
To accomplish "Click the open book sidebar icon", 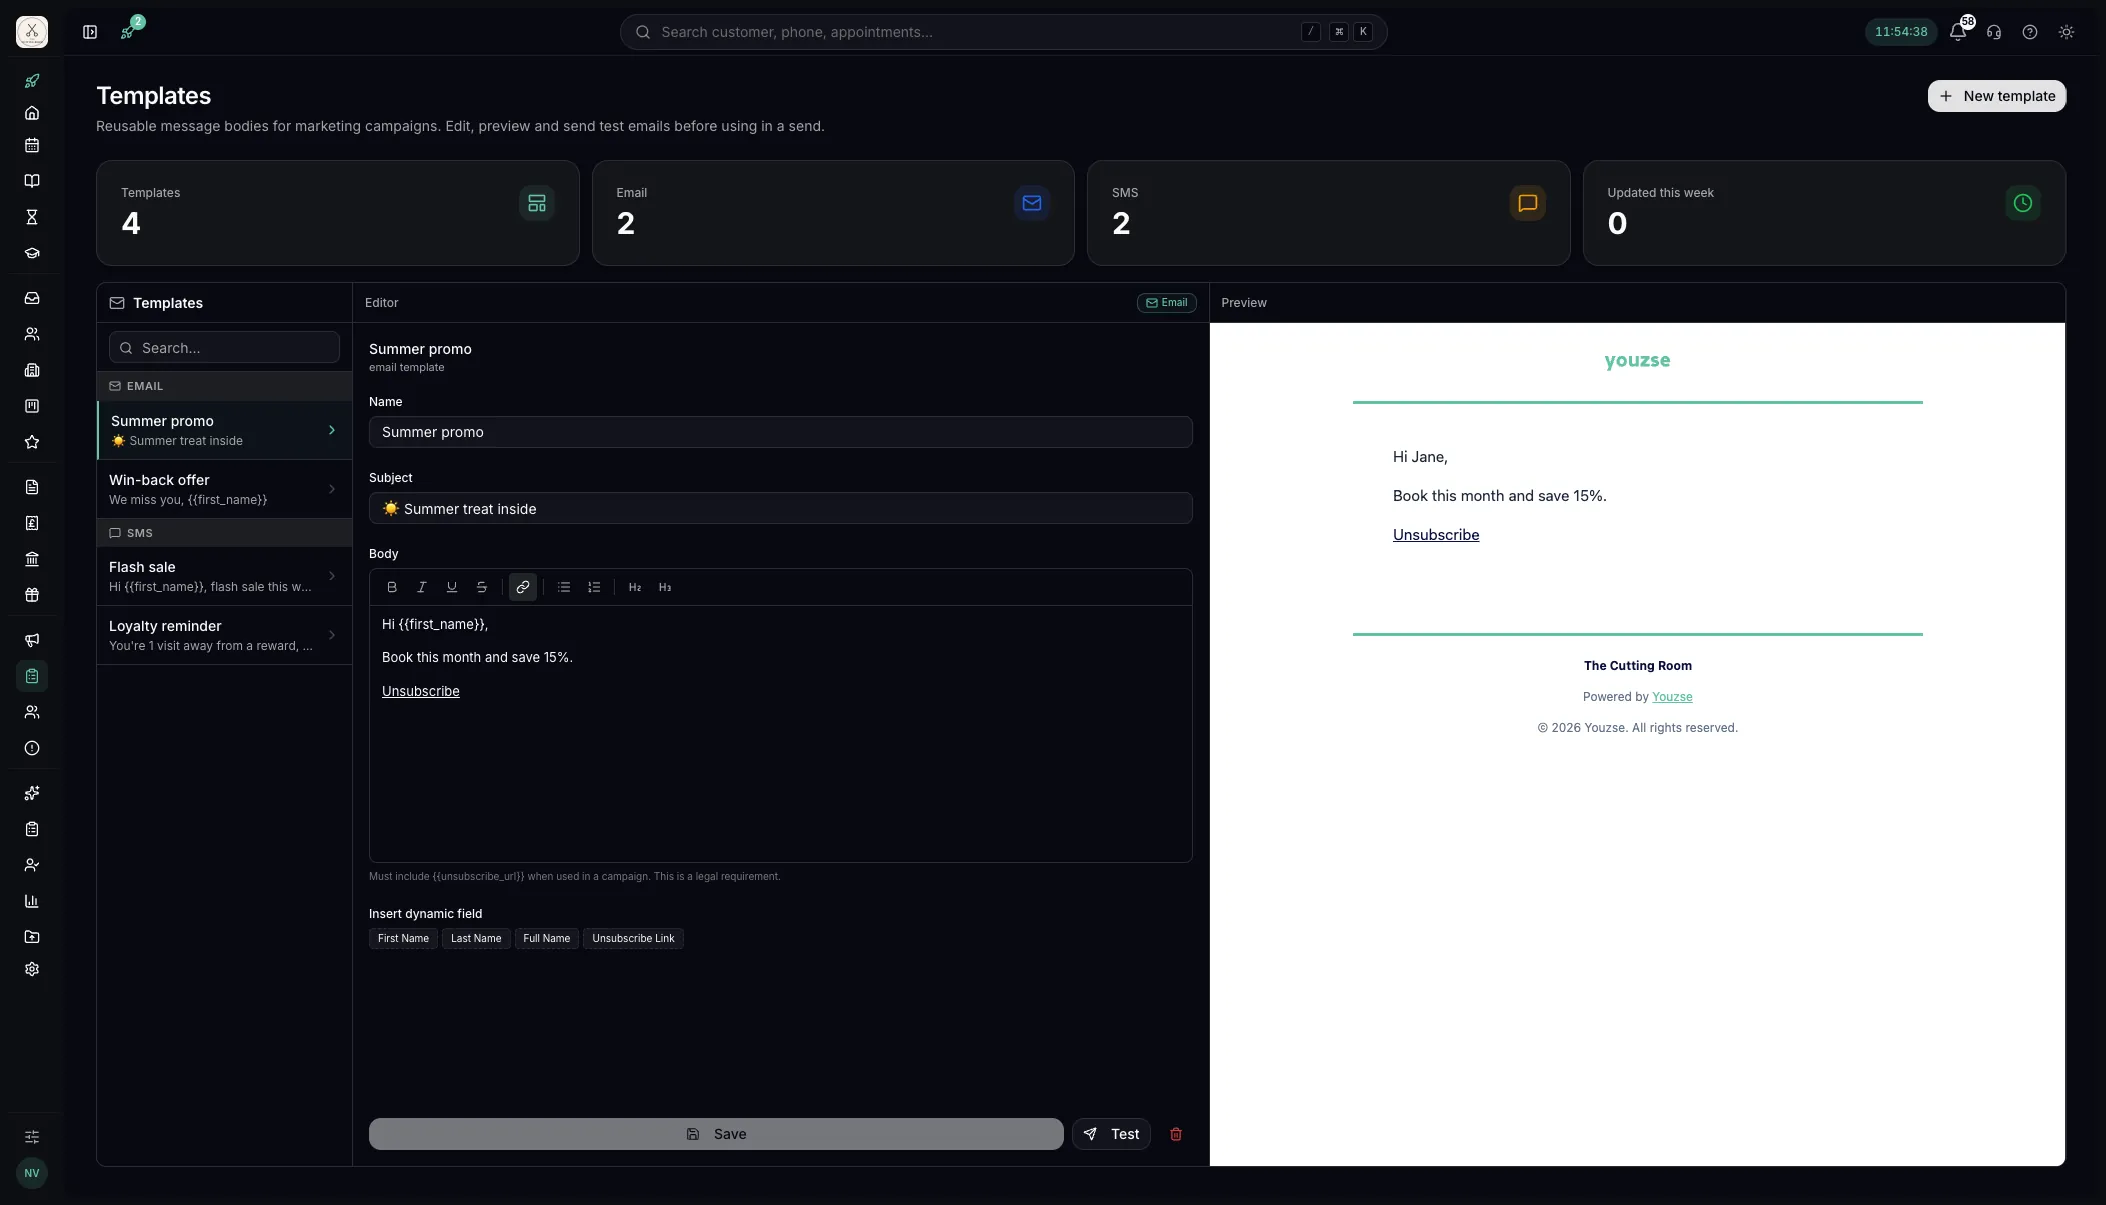I will click(32, 181).
